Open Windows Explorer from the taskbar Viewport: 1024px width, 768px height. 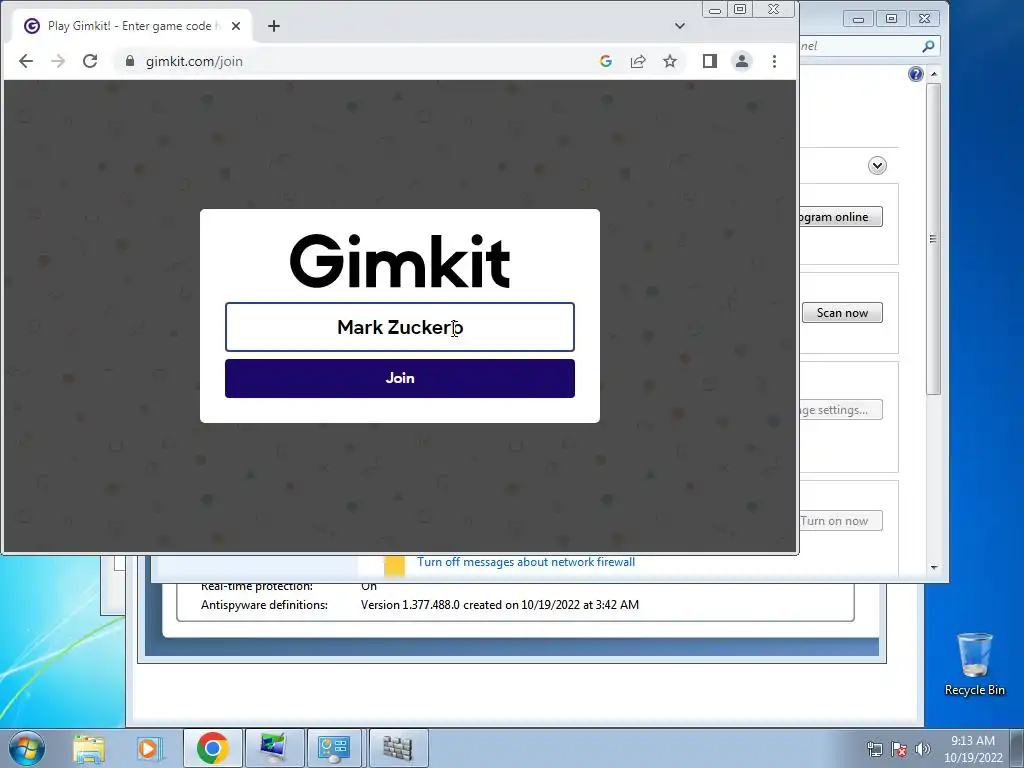tap(89, 748)
